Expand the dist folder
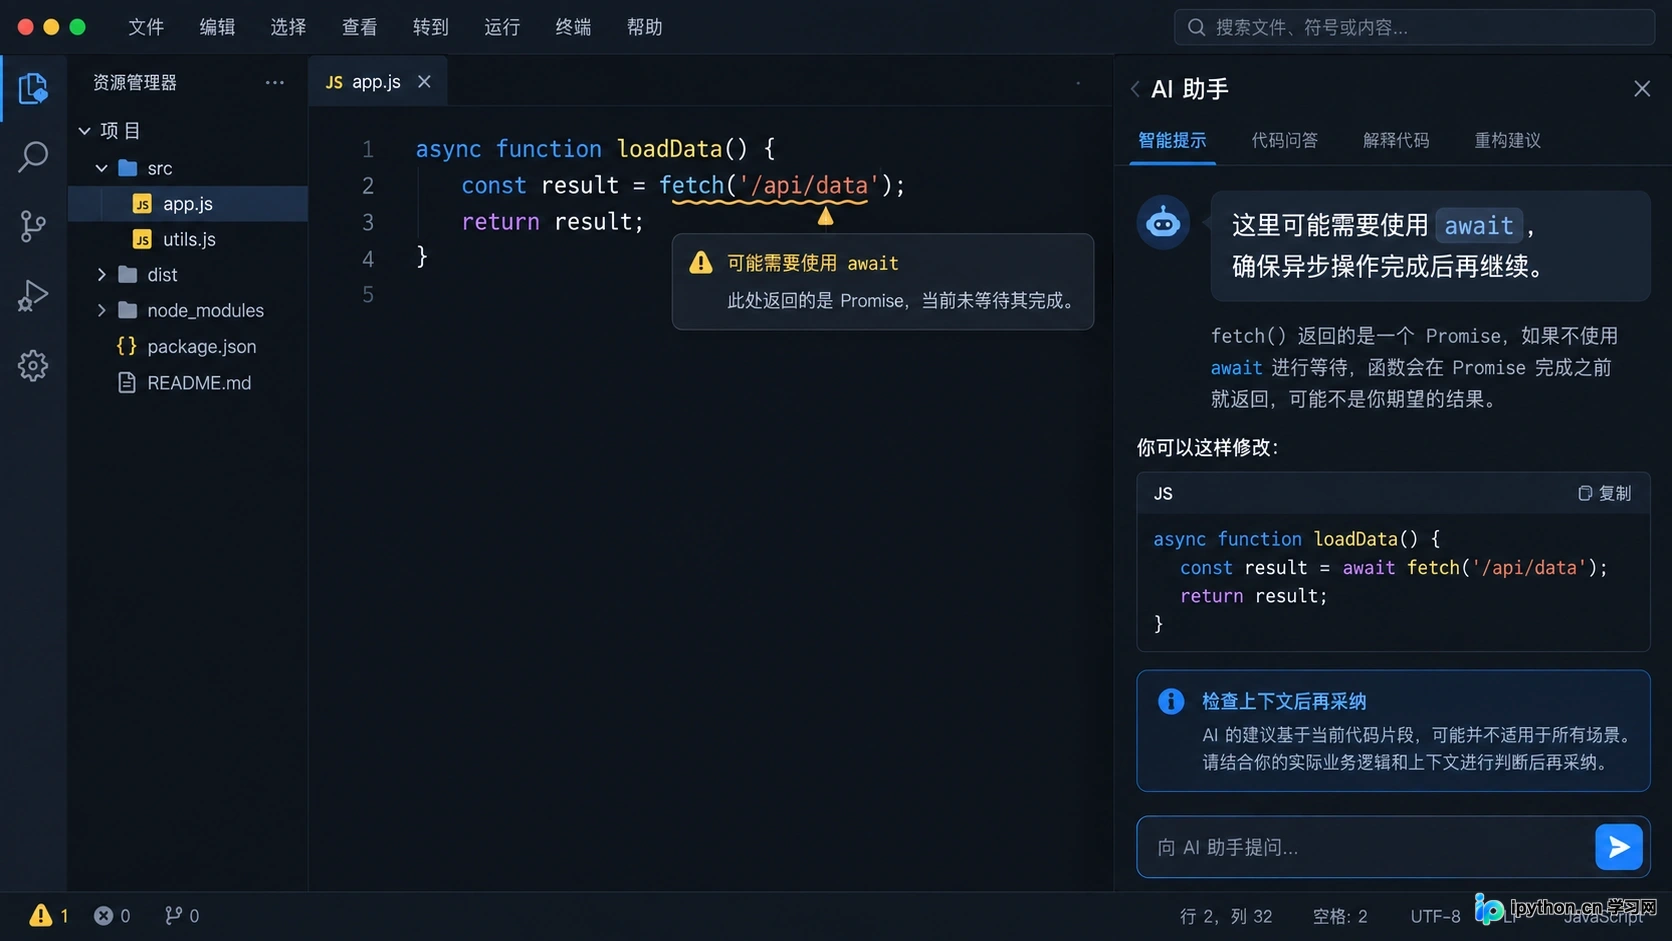Viewport: 1672px width, 941px height. 102,275
